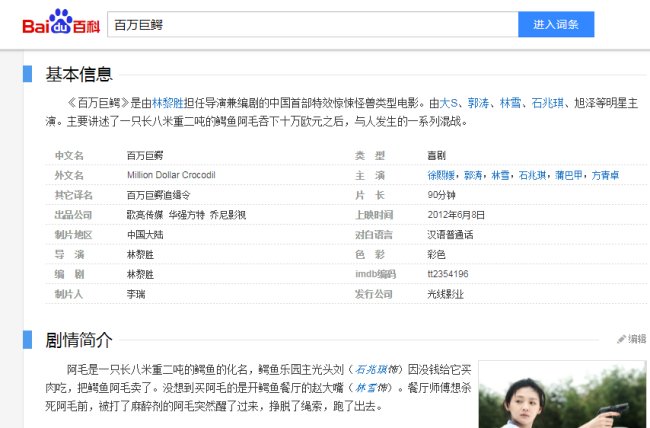650x428 pixels.
Task: Select producer value 李瑞
Action: click(x=136, y=294)
